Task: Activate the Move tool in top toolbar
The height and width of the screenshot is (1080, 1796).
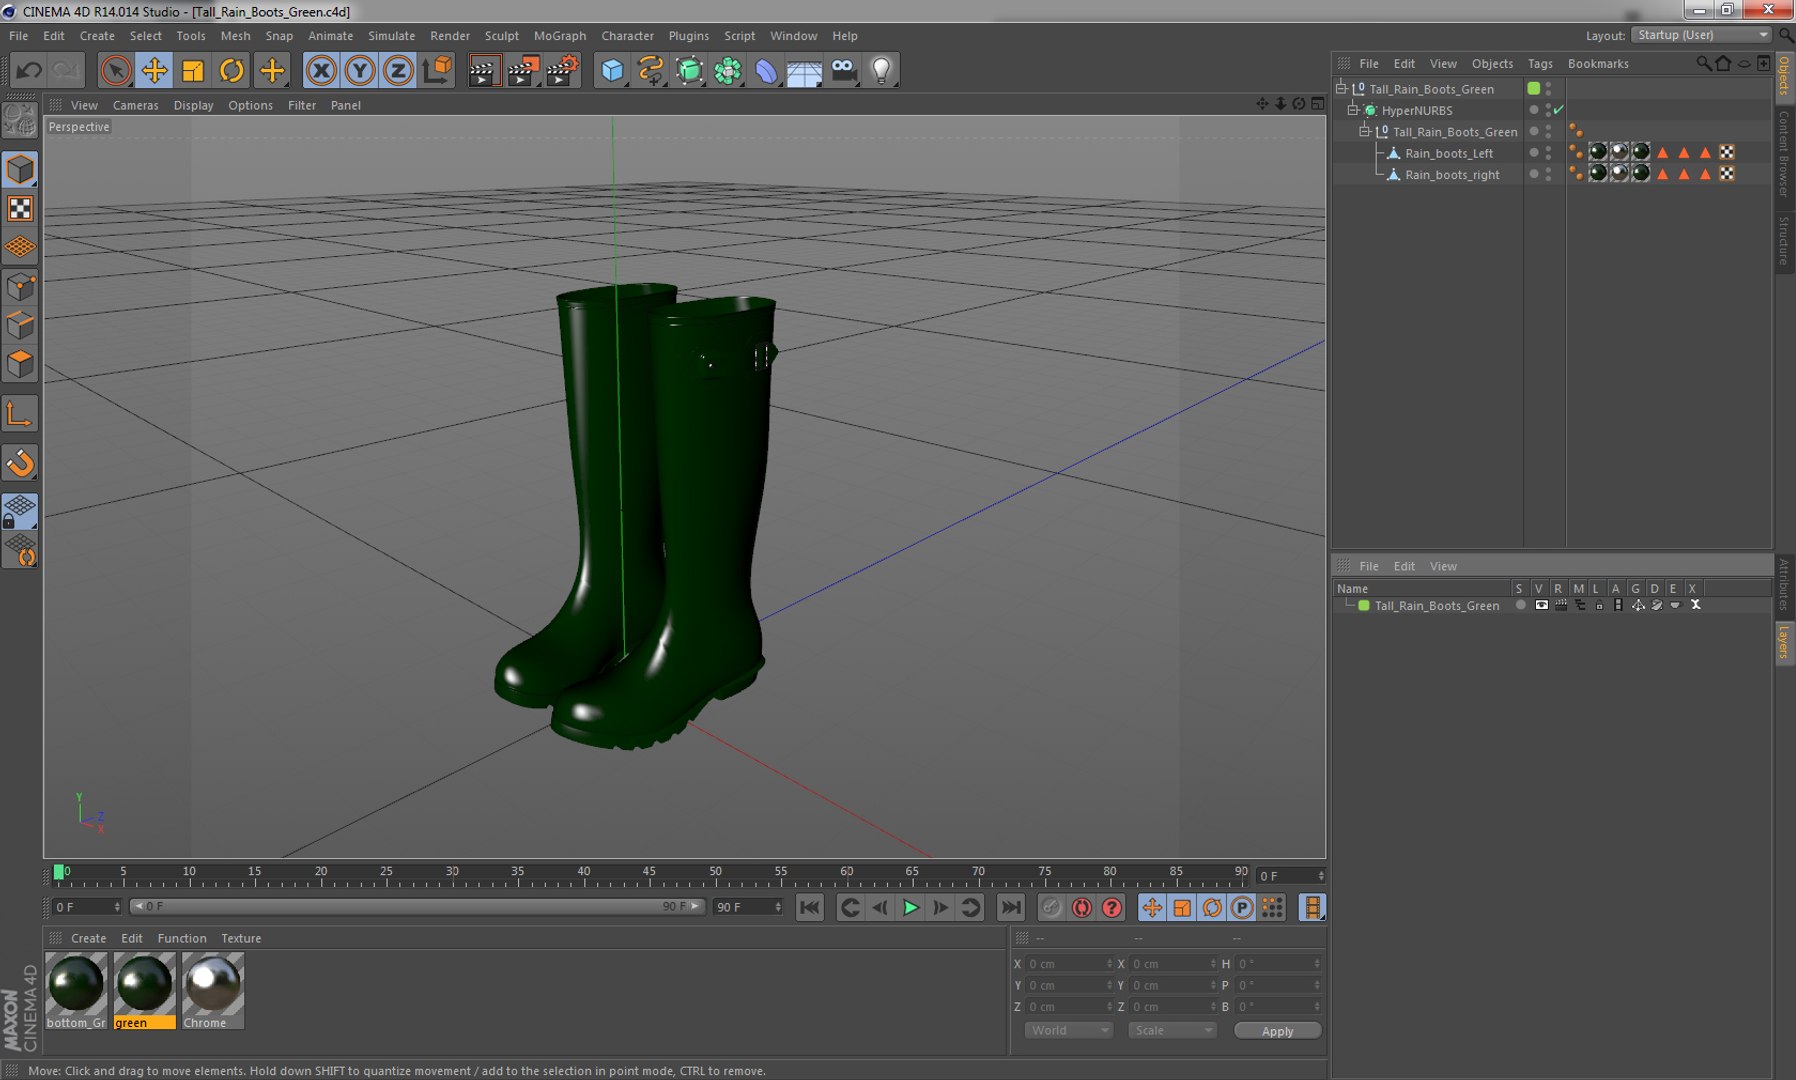Action: 154,70
